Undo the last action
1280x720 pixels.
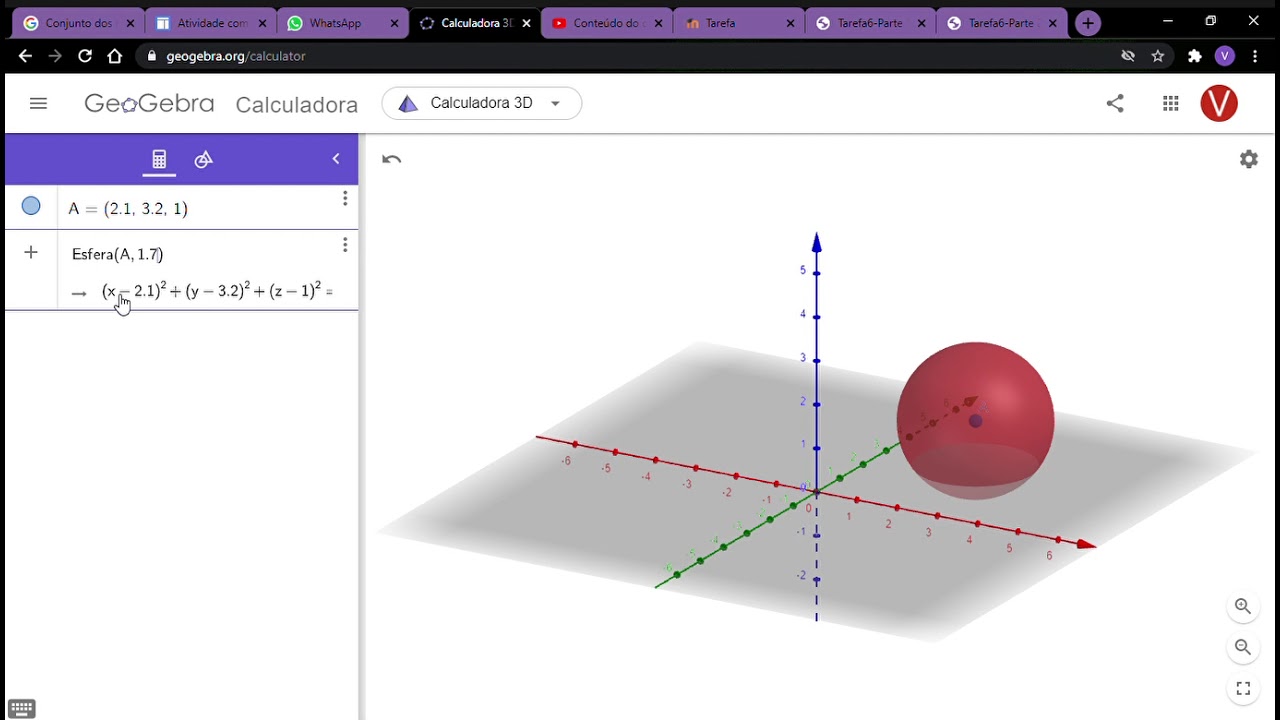click(392, 159)
